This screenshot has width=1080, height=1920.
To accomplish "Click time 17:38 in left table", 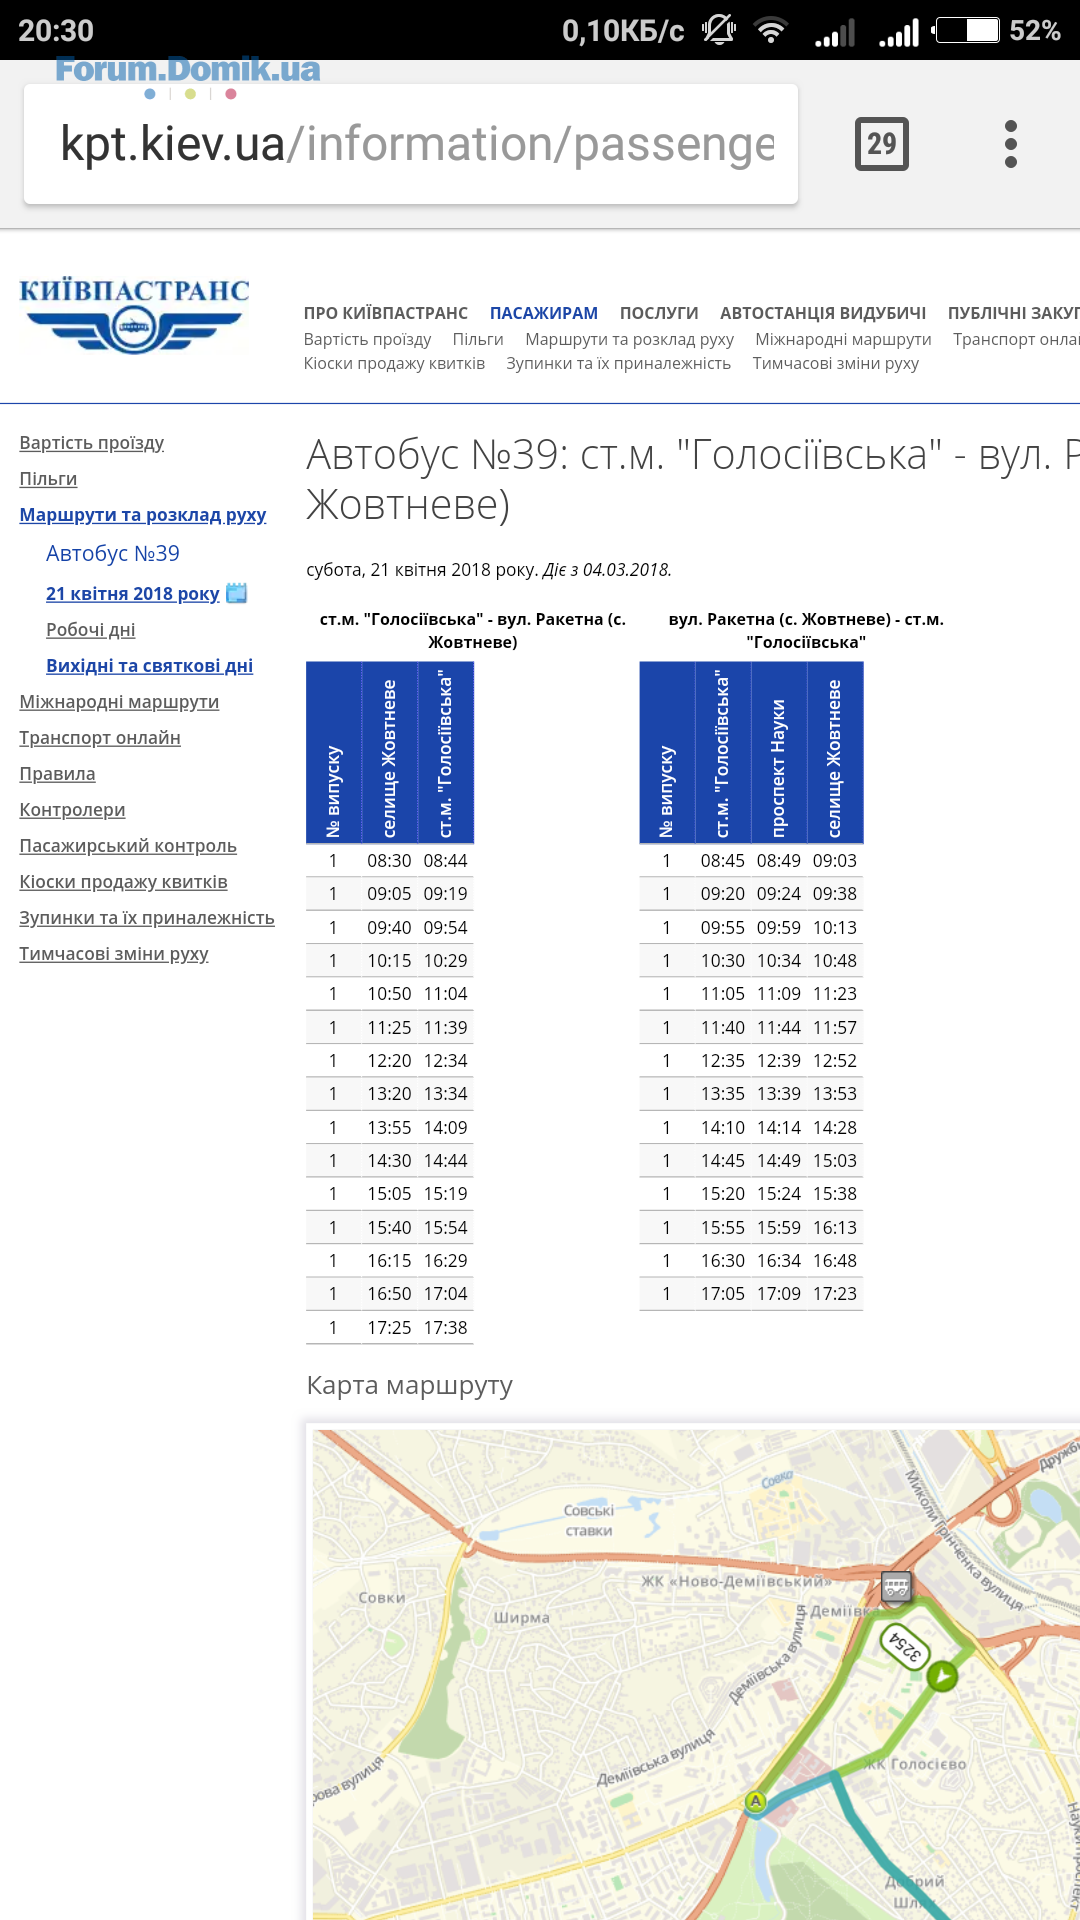I will (445, 1328).
